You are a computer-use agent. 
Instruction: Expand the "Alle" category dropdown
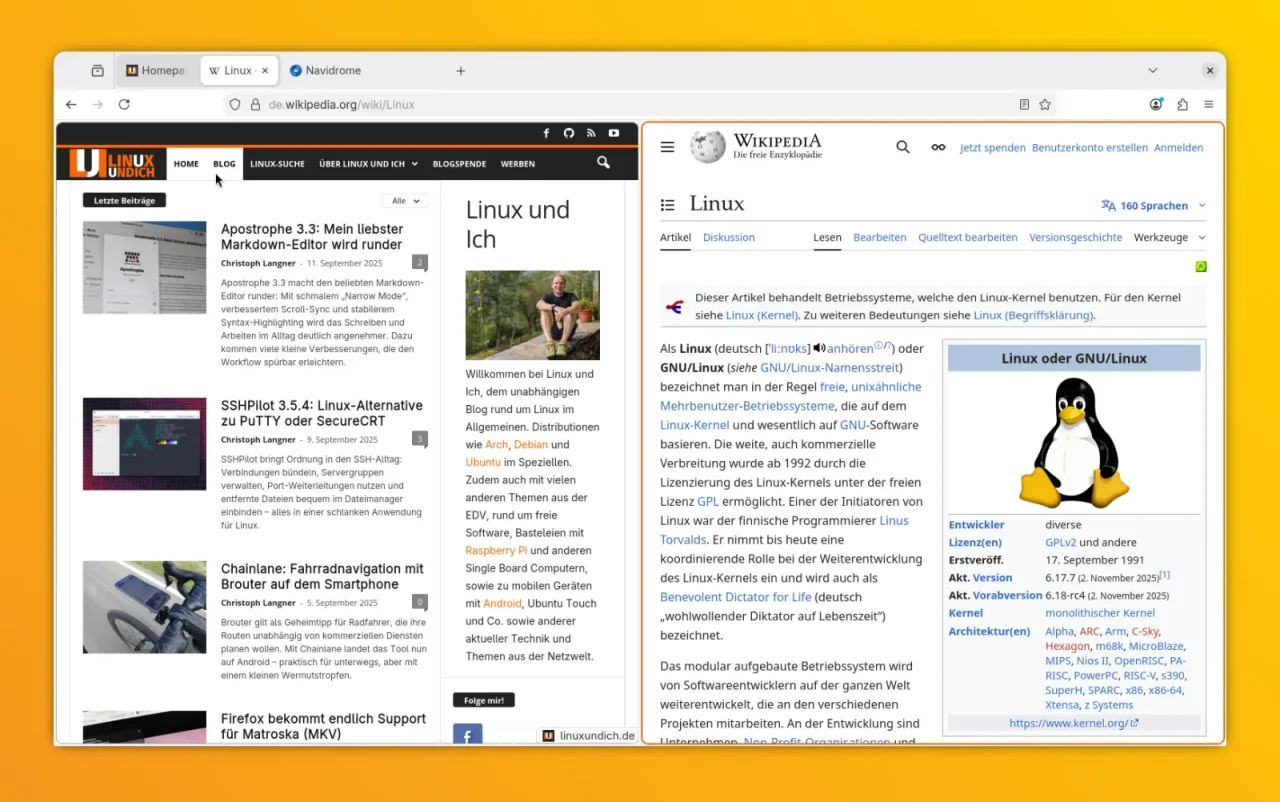pyautogui.click(x=404, y=200)
